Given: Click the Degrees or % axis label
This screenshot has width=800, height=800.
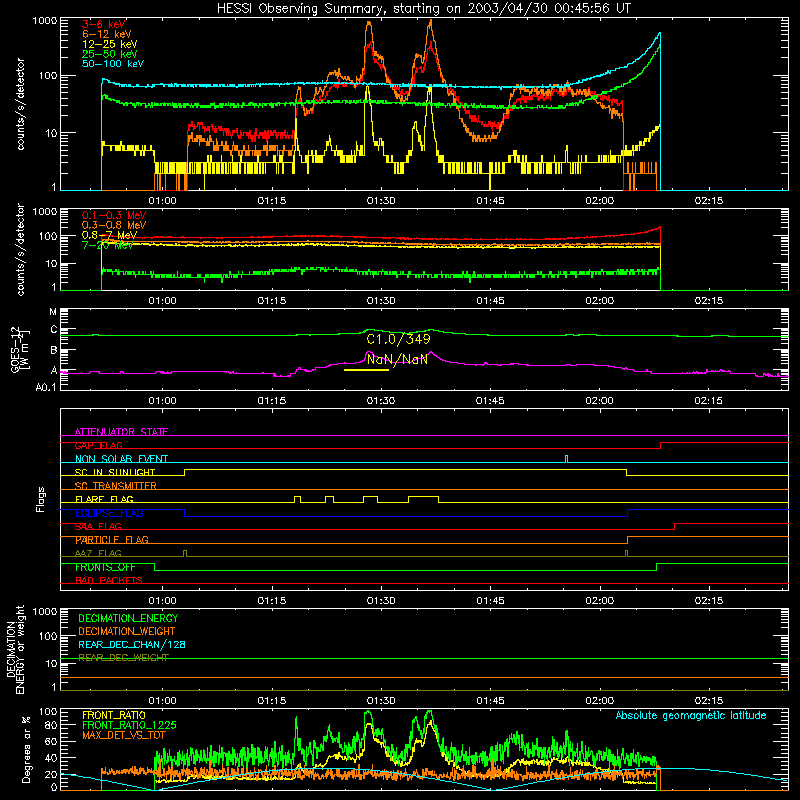Looking at the screenshot, I should coord(26,749).
